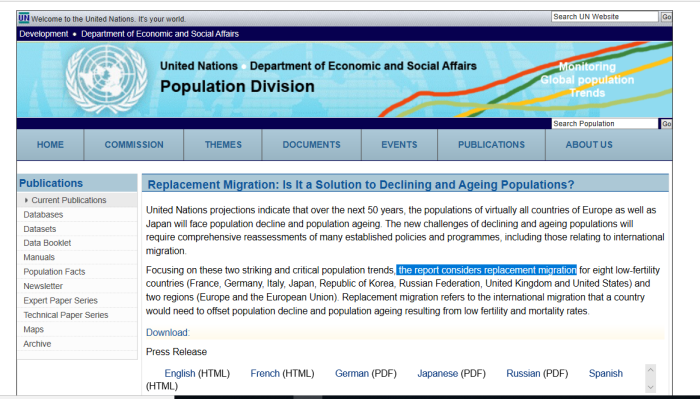Click the scroll up arrow near Spanish link
The height and width of the screenshot is (399, 700).
(650, 370)
